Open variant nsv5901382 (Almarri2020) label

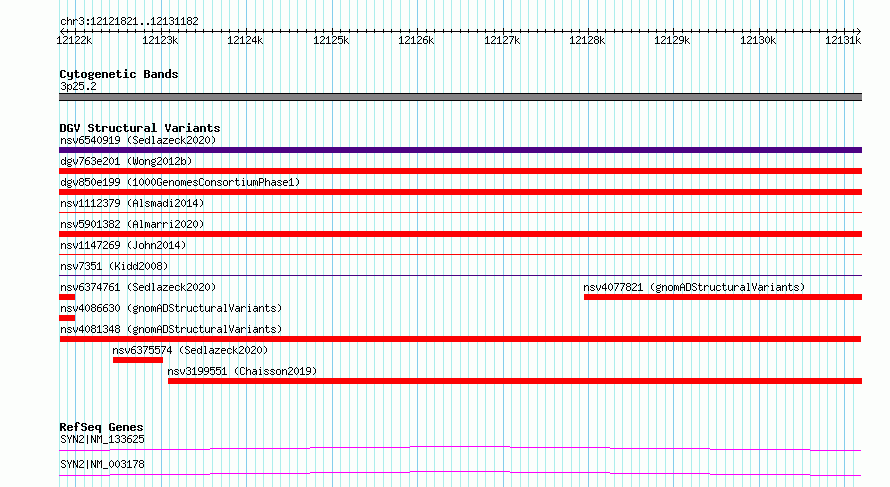tap(132, 224)
